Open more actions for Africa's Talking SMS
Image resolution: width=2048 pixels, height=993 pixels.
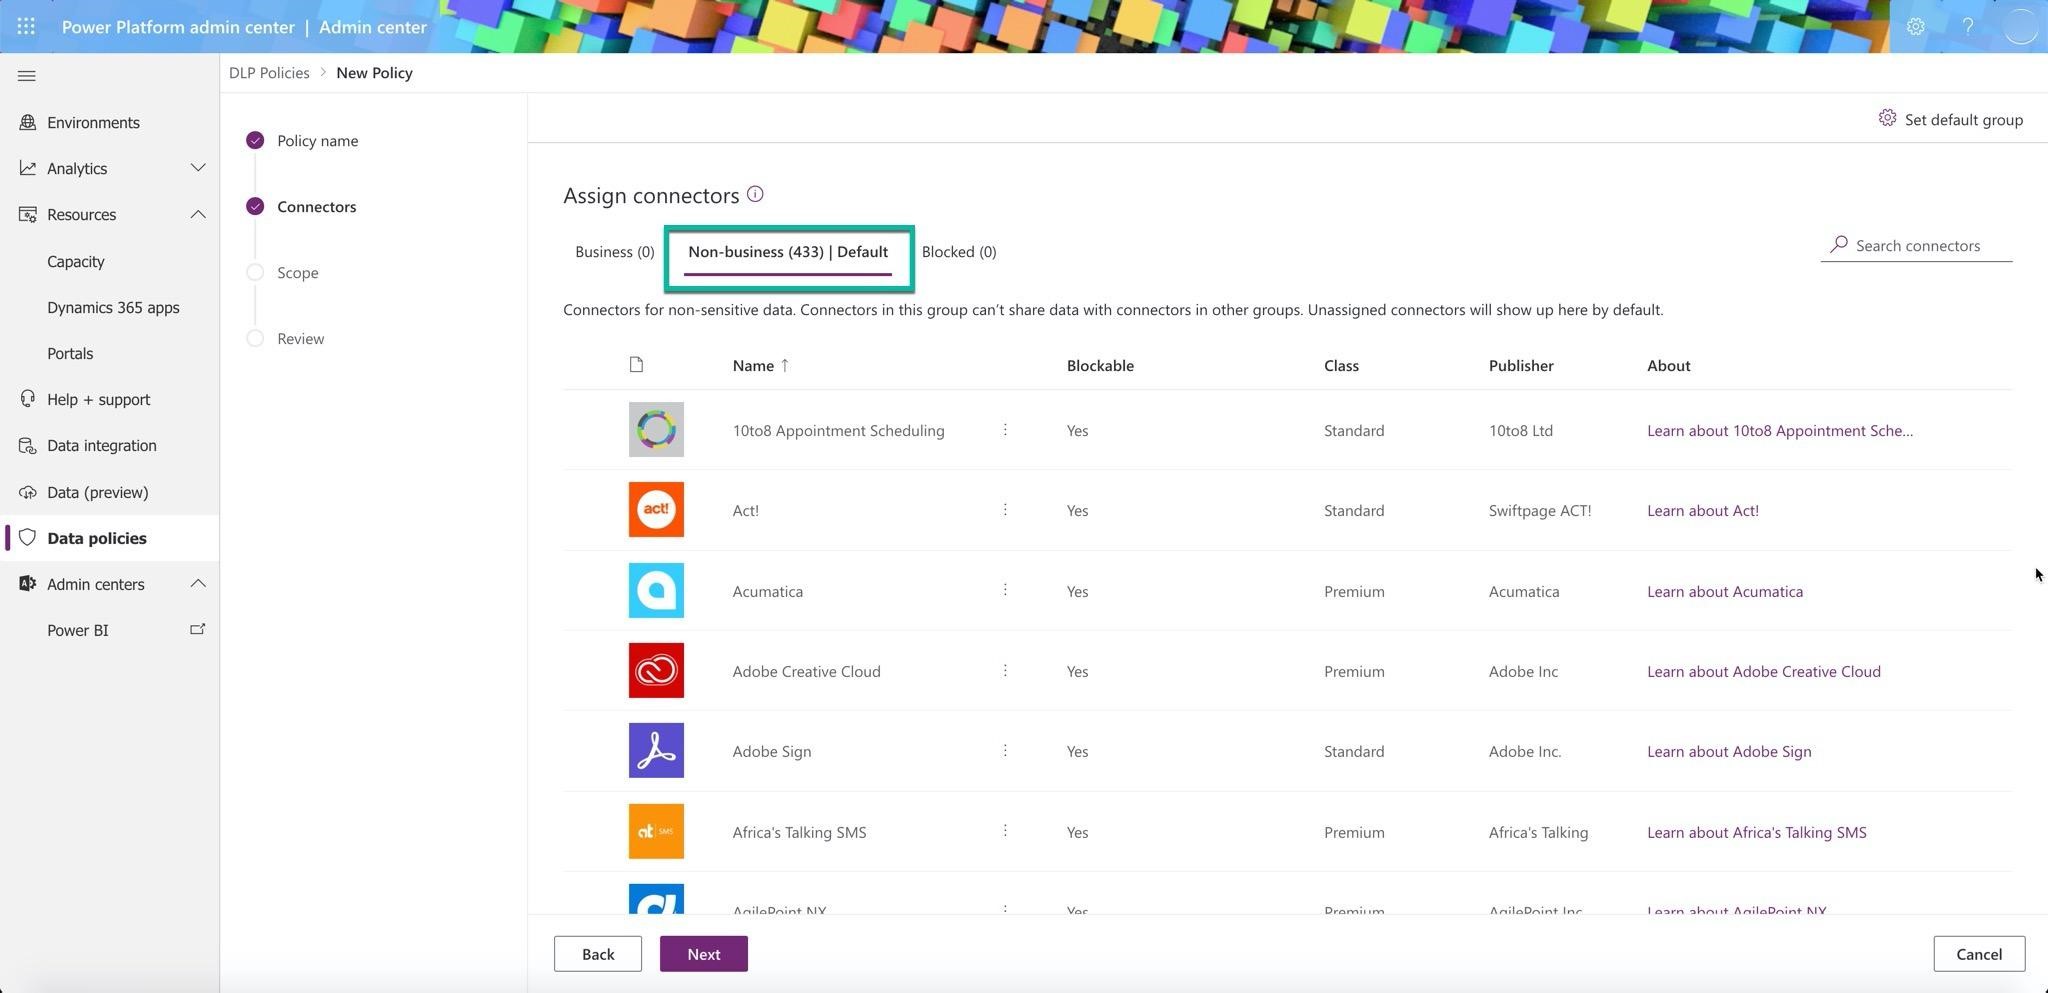(1005, 831)
